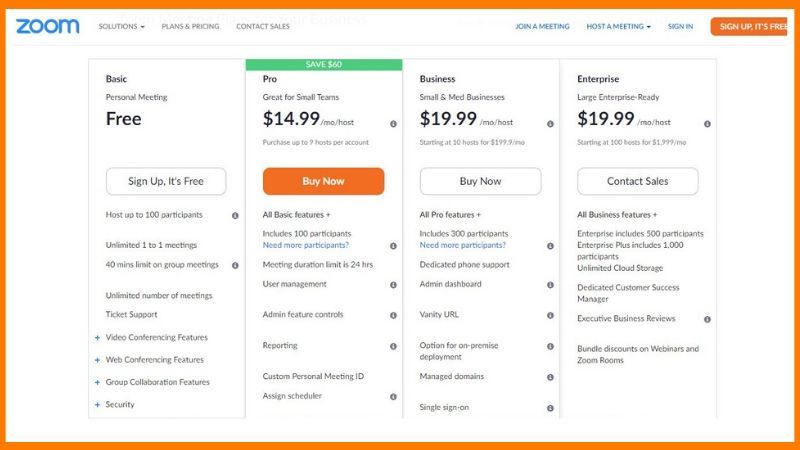This screenshot has height=450, width=800.
Task: Click info icon beside Business $19.99 price
Action: pos(550,124)
